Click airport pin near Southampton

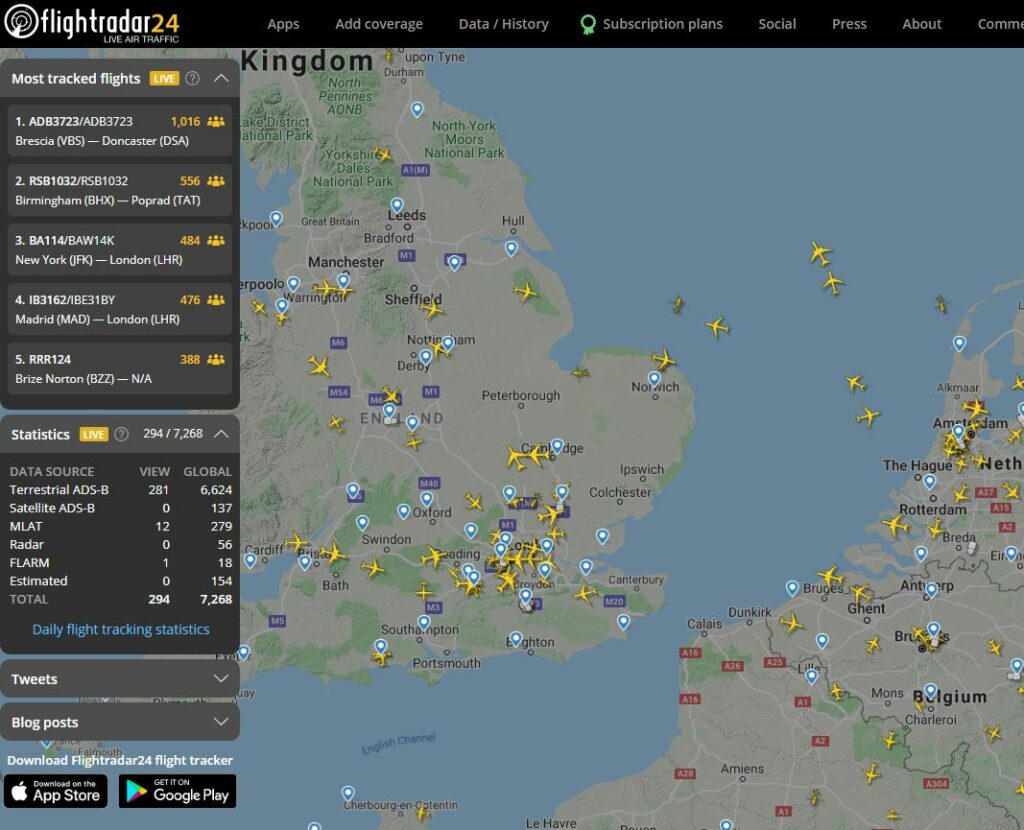click(424, 622)
